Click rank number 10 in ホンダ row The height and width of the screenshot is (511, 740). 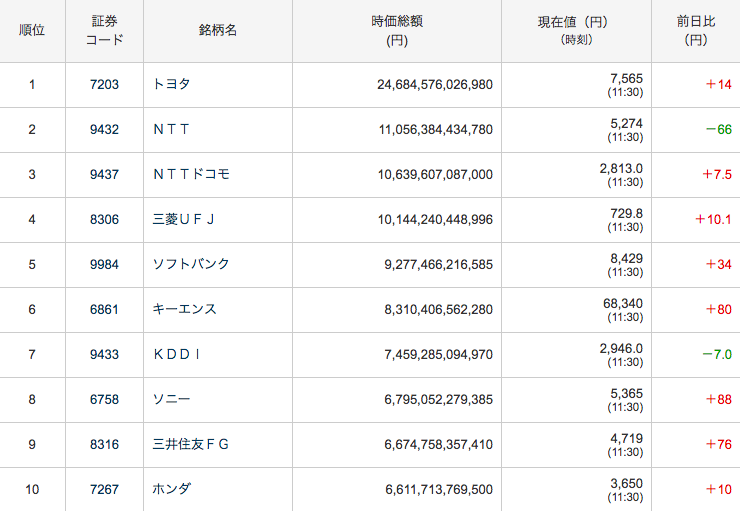(x=32, y=490)
